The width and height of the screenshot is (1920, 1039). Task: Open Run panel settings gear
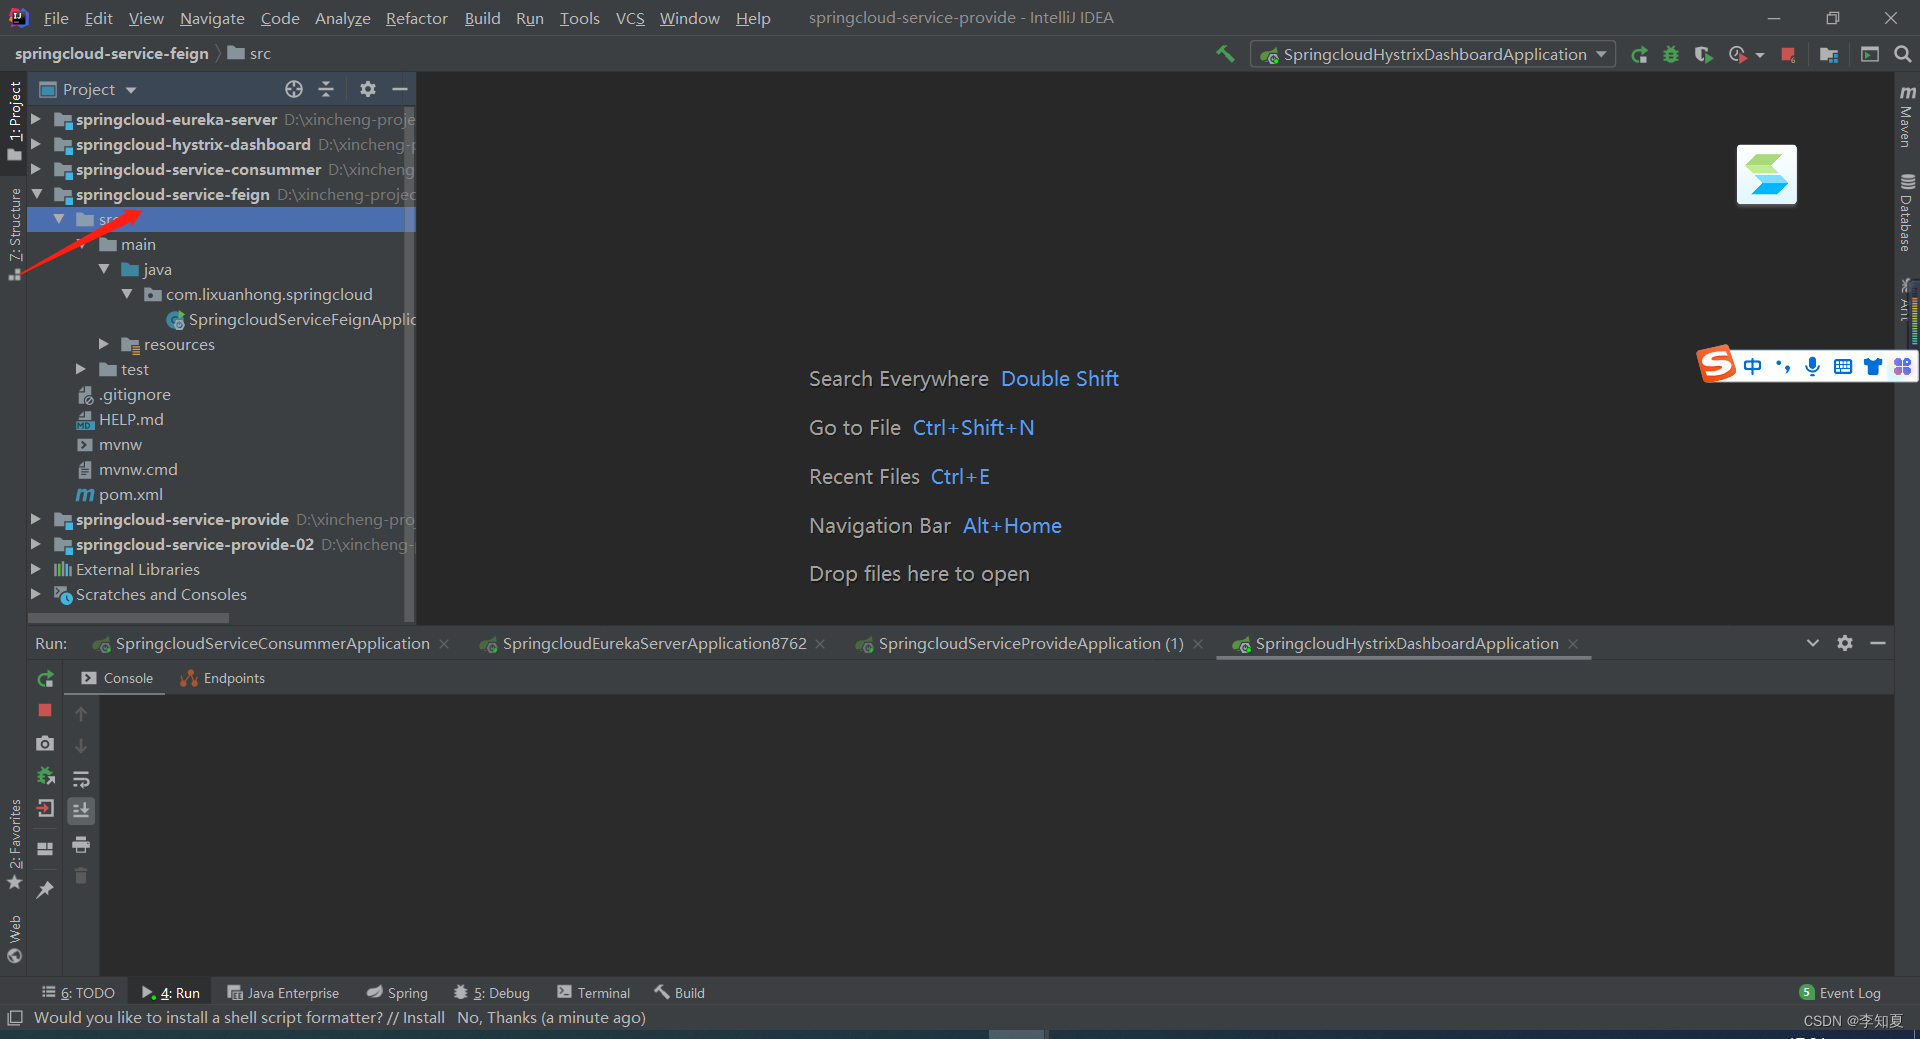(1845, 643)
